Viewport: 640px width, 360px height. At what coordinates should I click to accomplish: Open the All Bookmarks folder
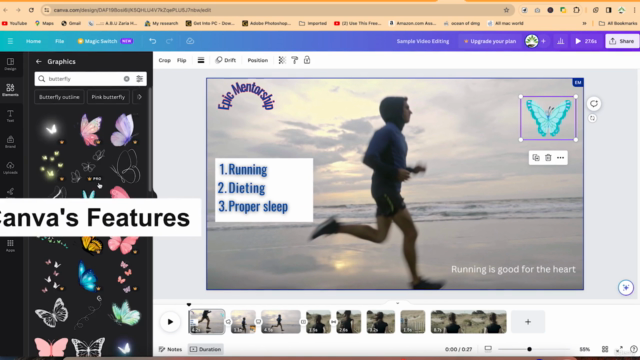coord(618,23)
